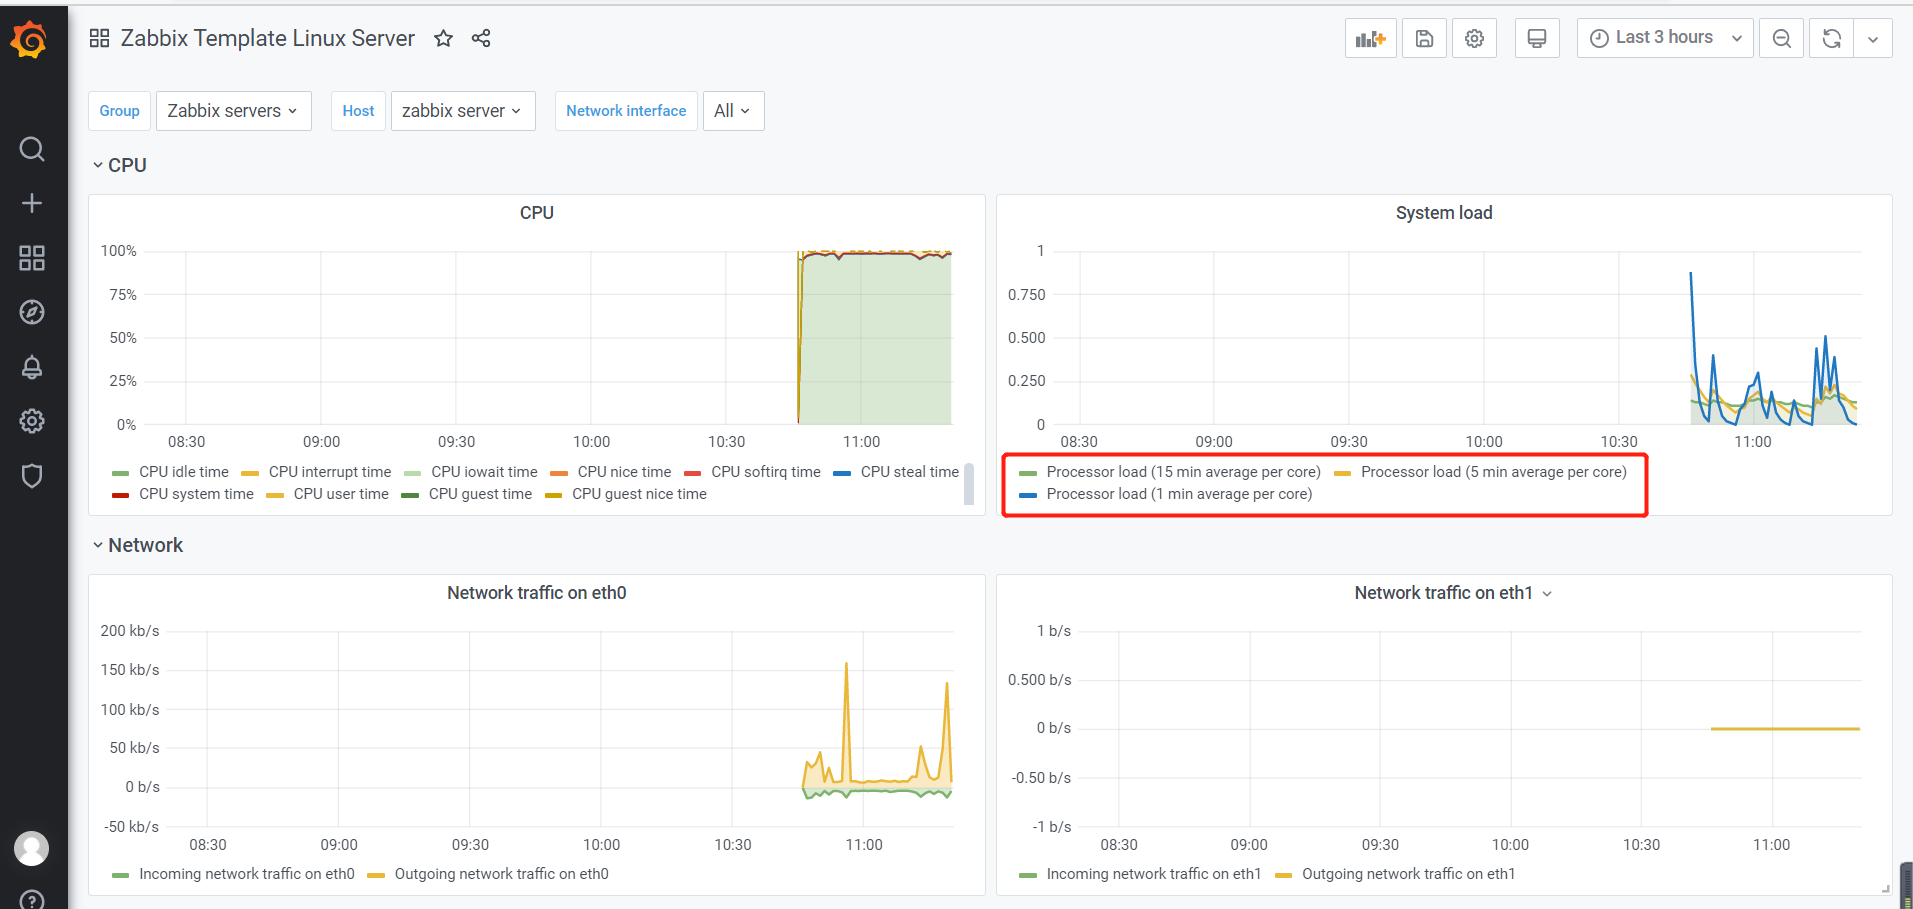The height and width of the screenshot is (909, 1913).
Task: Click the CPU legend scrollbar
Action: tap(969, 484)
